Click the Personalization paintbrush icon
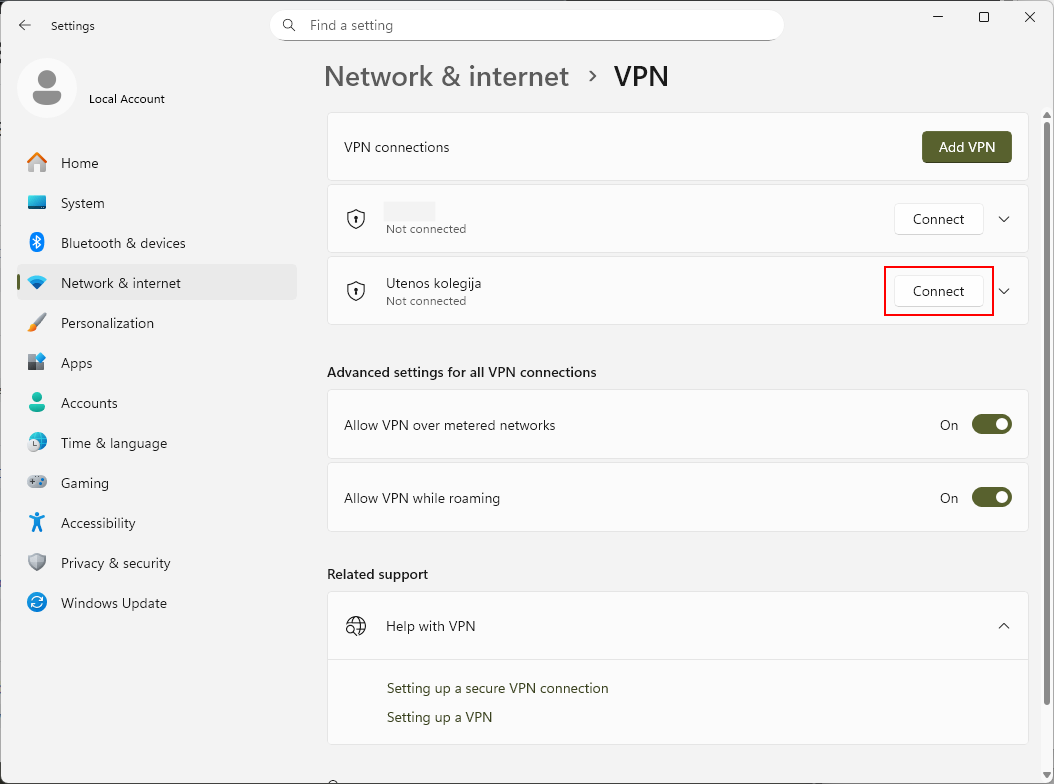Screen dimensions: 1054x784 (37, 323)
